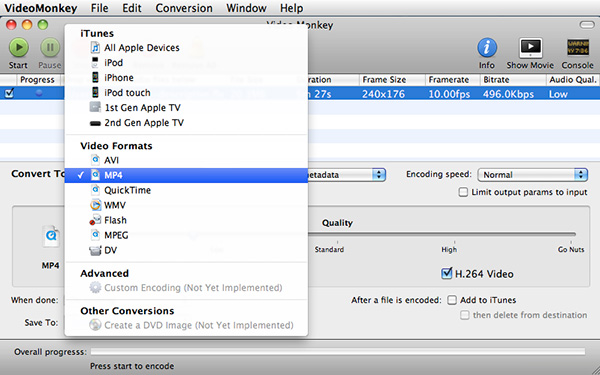Open the Conversion menu
The width and height of the screenshot is (600, 375).
184,8
